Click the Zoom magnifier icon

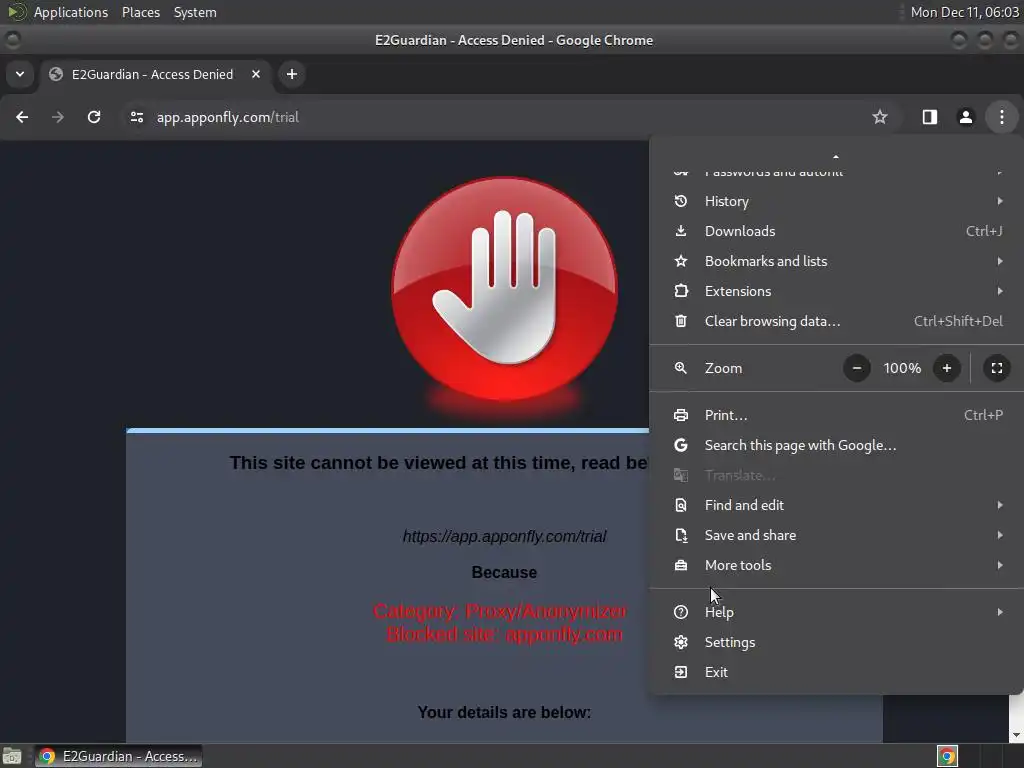click(680, 368)
